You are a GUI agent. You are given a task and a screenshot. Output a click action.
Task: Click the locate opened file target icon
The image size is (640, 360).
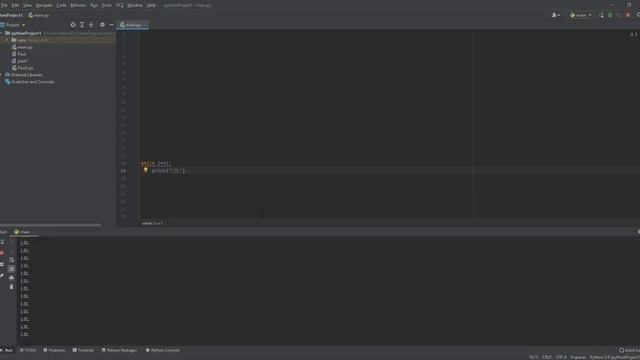tap(73, 25)
